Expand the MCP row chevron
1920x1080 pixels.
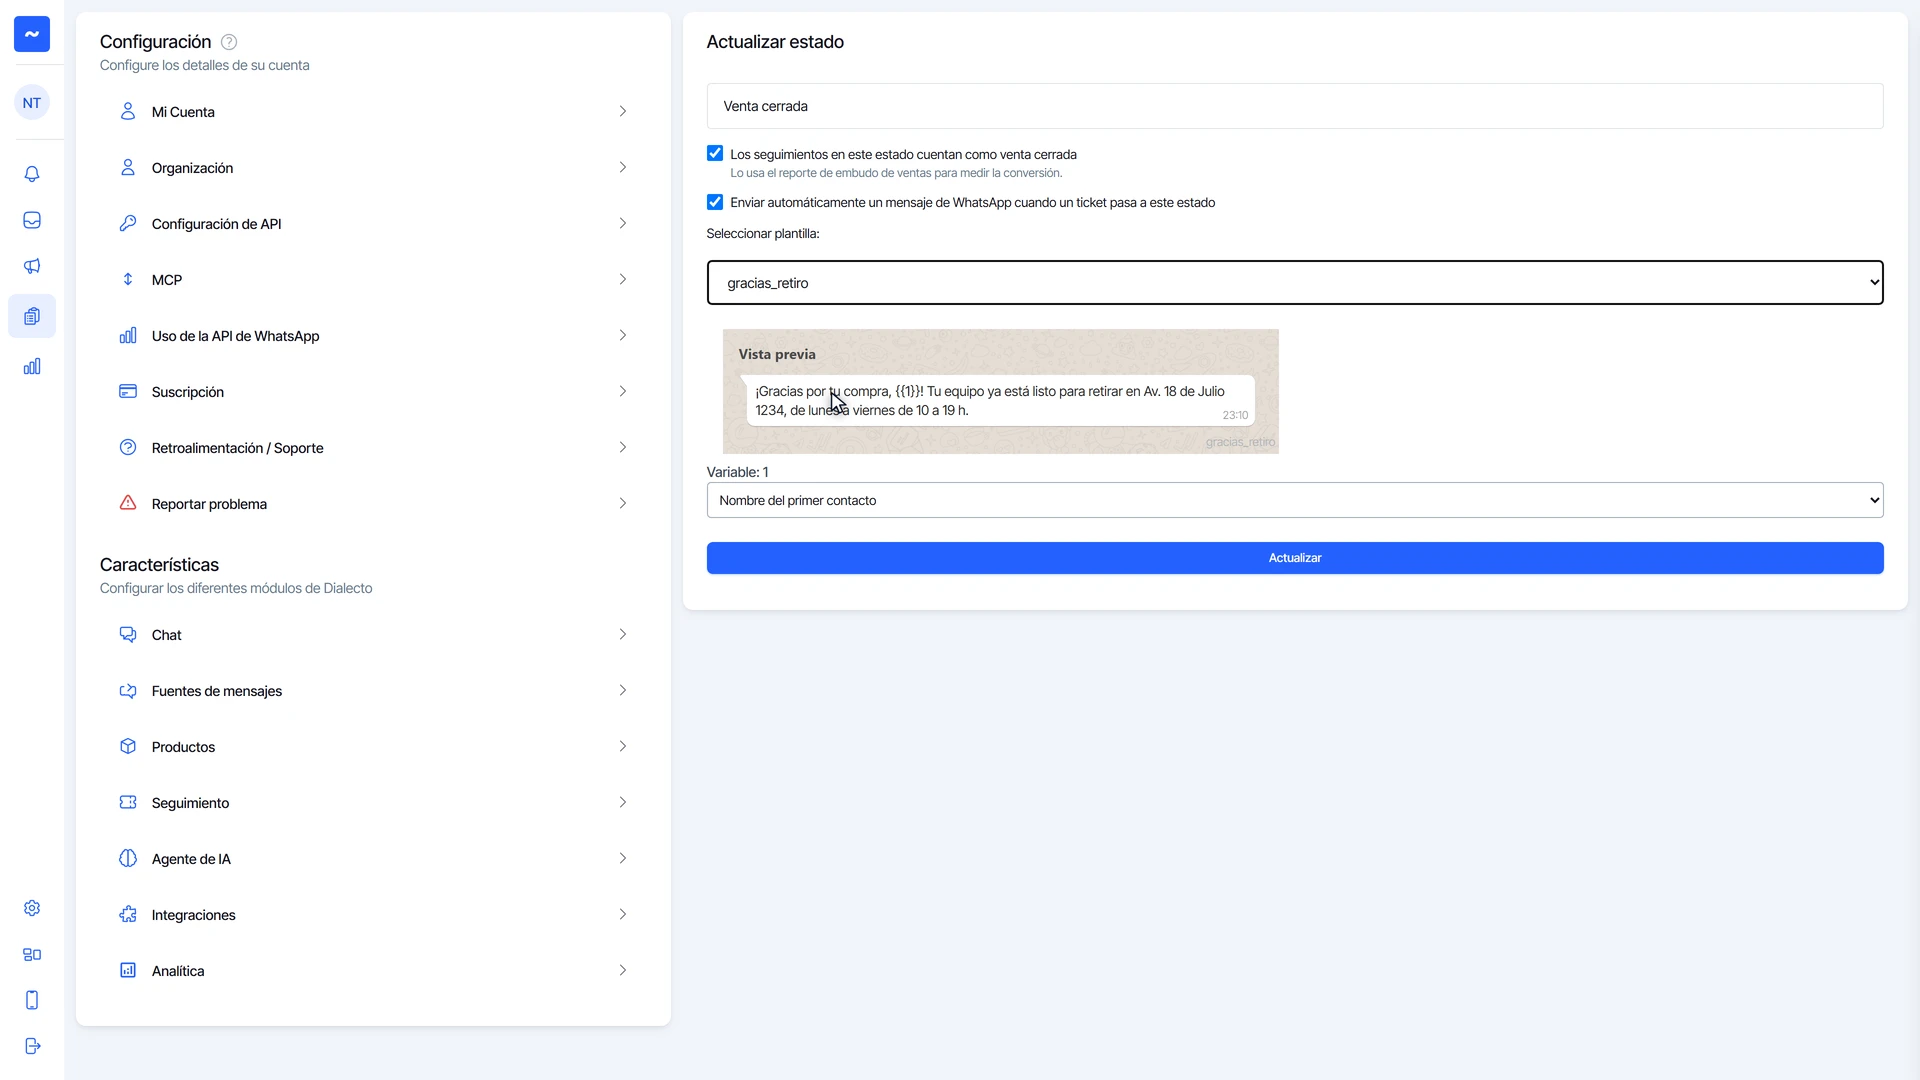click(622, 279)
